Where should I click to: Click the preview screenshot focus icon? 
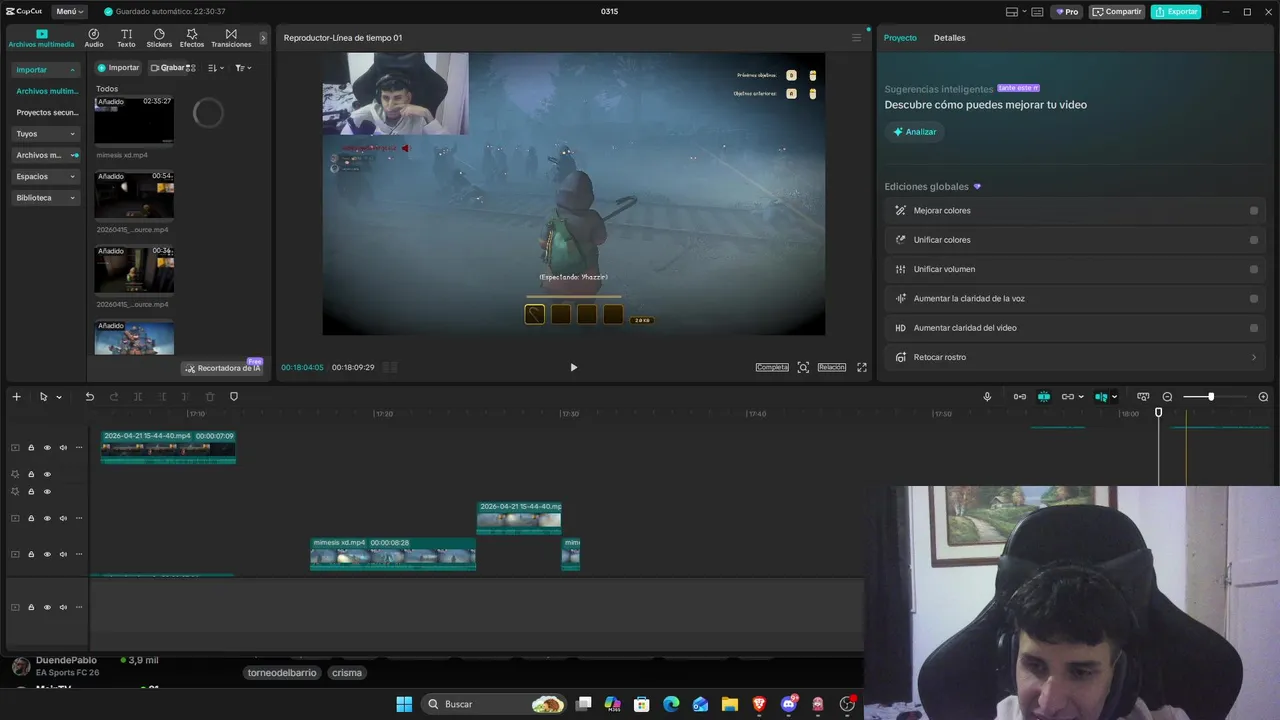click(803, 367)
